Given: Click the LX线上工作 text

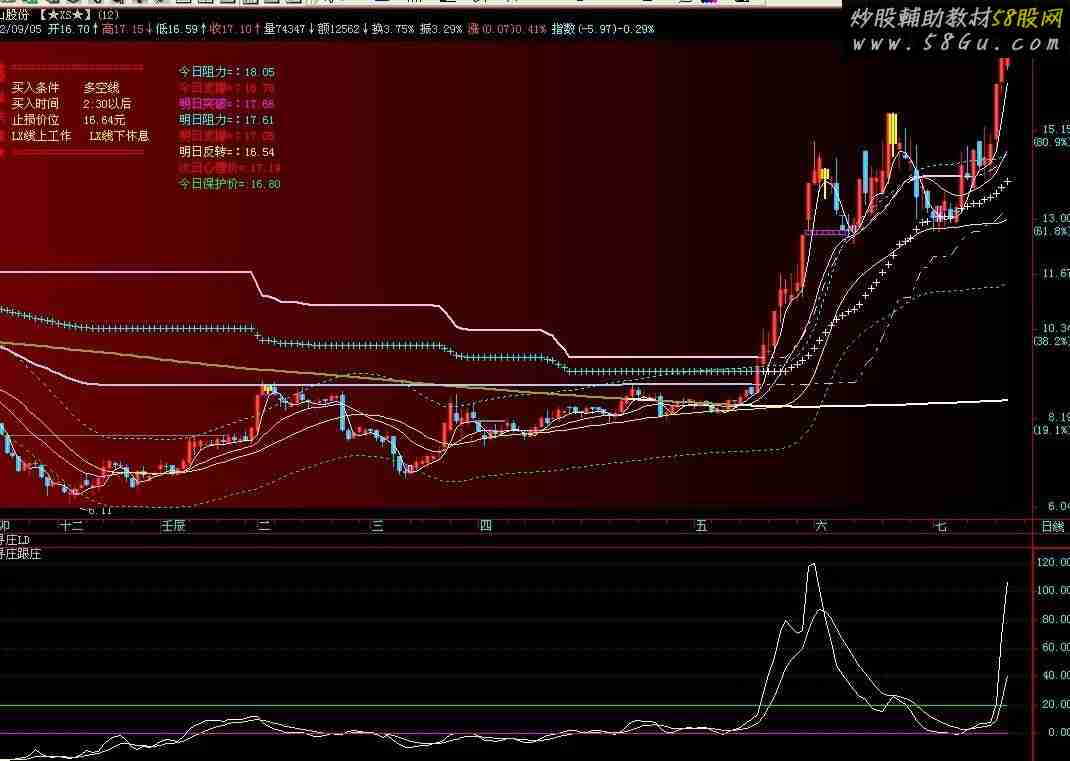Looking at the screenshot, I should [41, 136].
